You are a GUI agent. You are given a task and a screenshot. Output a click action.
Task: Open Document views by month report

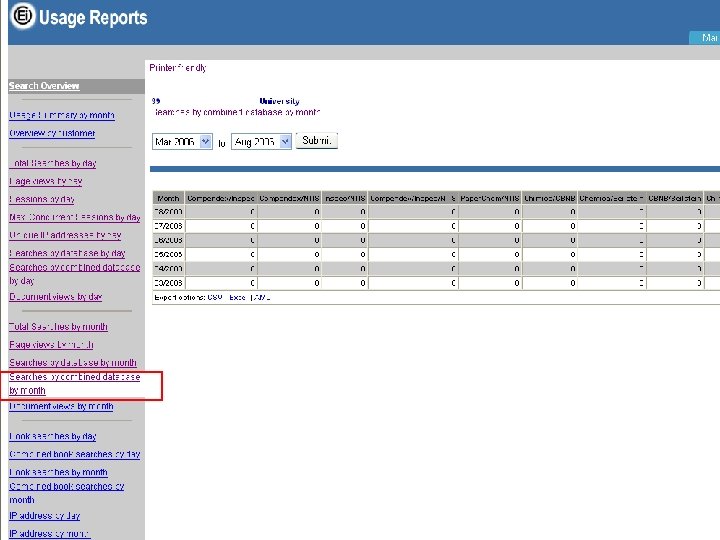pyautogui.click(x=61, y=406)
